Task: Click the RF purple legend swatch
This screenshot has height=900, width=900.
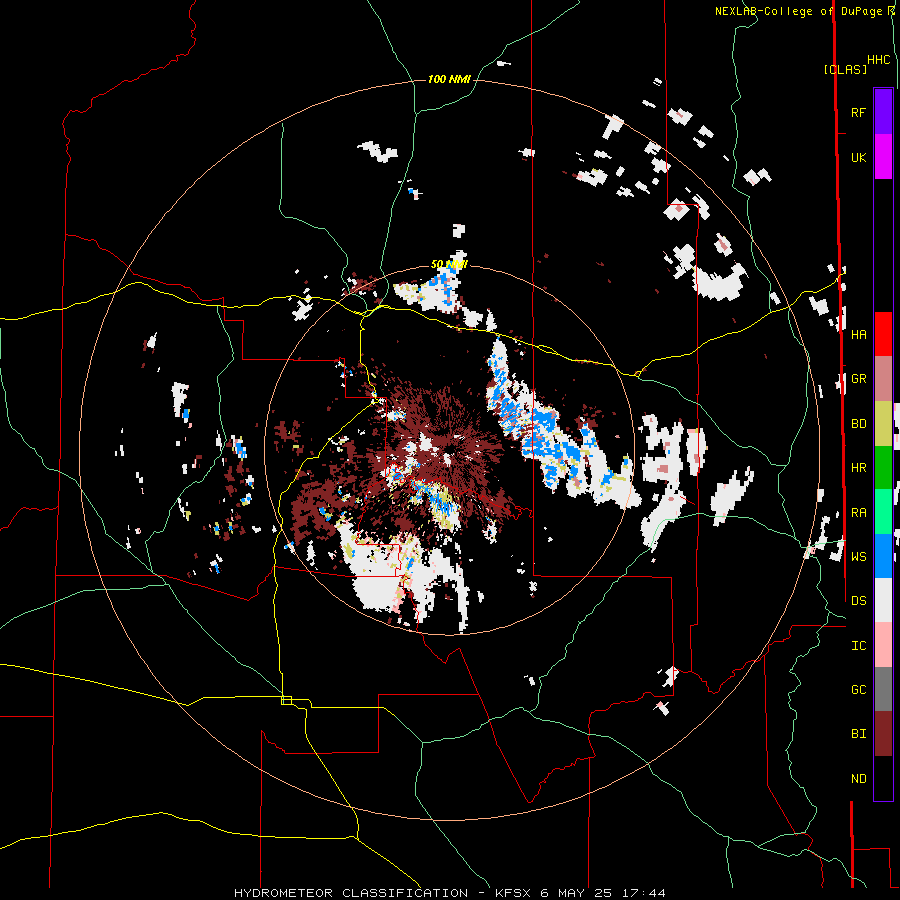Action: 883,112
